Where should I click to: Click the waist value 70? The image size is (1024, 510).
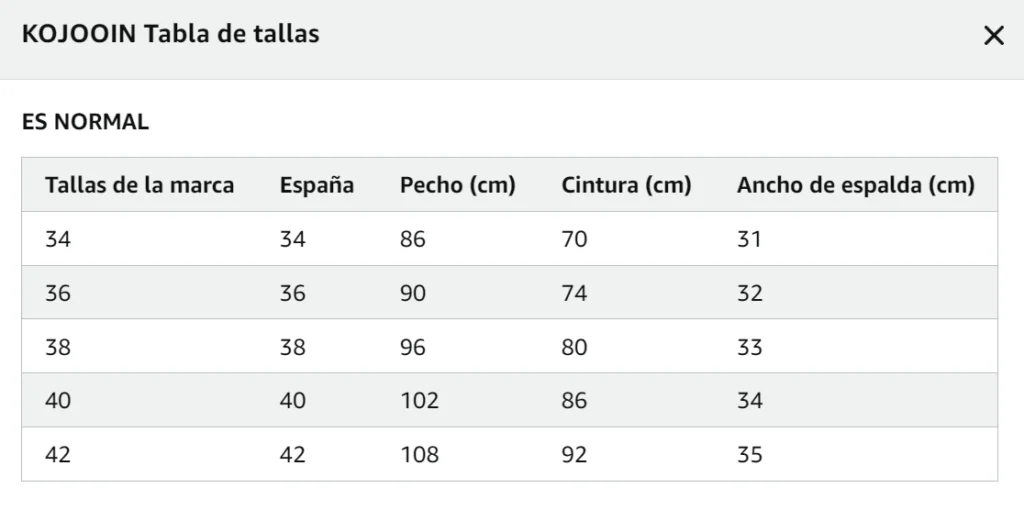[x=574, y=239]
